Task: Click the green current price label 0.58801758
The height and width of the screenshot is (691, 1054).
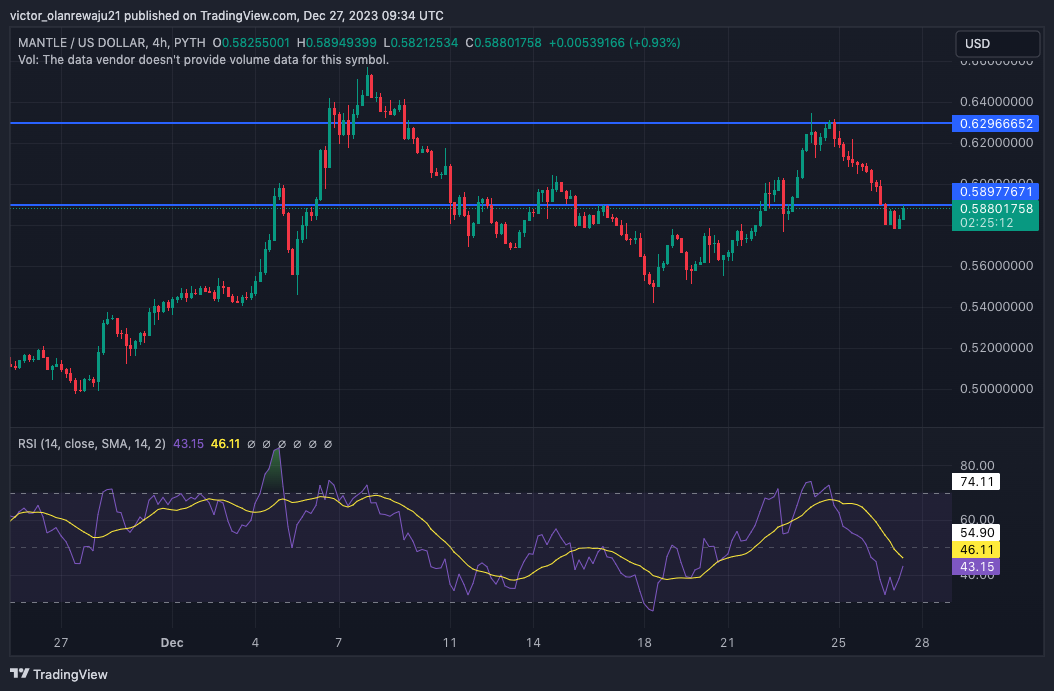Action: tap(996, 208)
